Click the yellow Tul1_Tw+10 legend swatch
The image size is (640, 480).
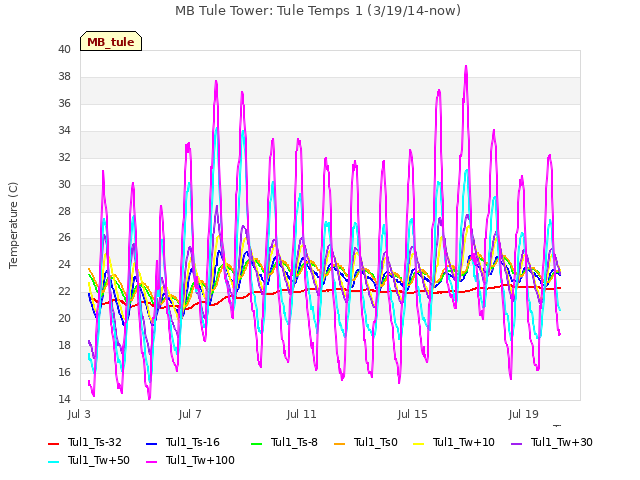419,443
